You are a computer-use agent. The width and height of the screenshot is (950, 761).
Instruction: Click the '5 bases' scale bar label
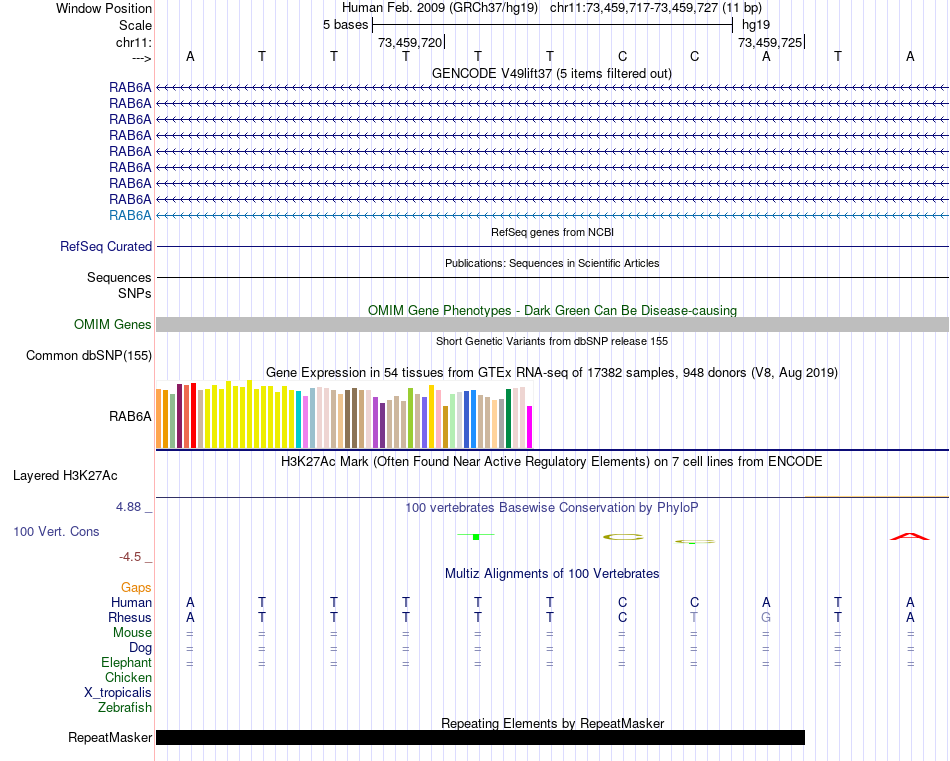tap(345, 25)
